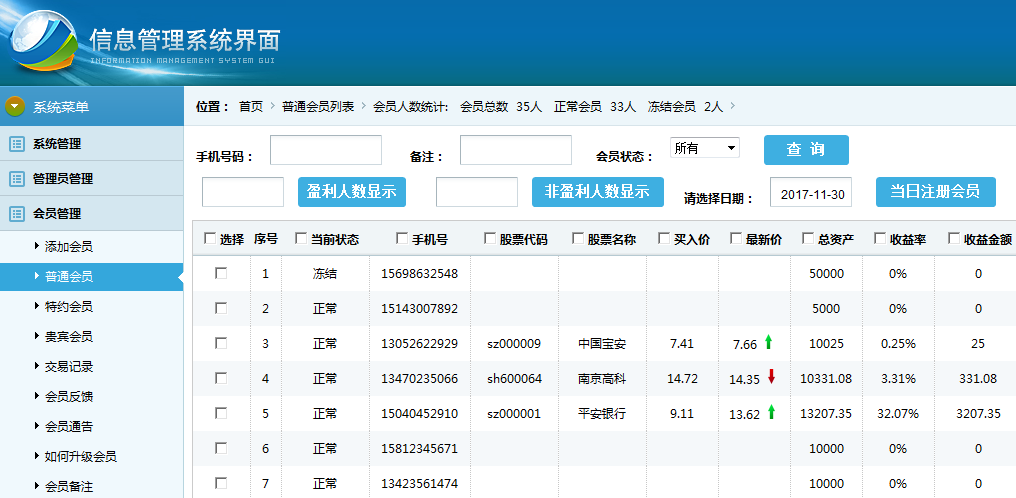Click the 系统菜单 arrow icon
The width and height of the screenshot is (1016, 498).
click(x=15, y=107)
